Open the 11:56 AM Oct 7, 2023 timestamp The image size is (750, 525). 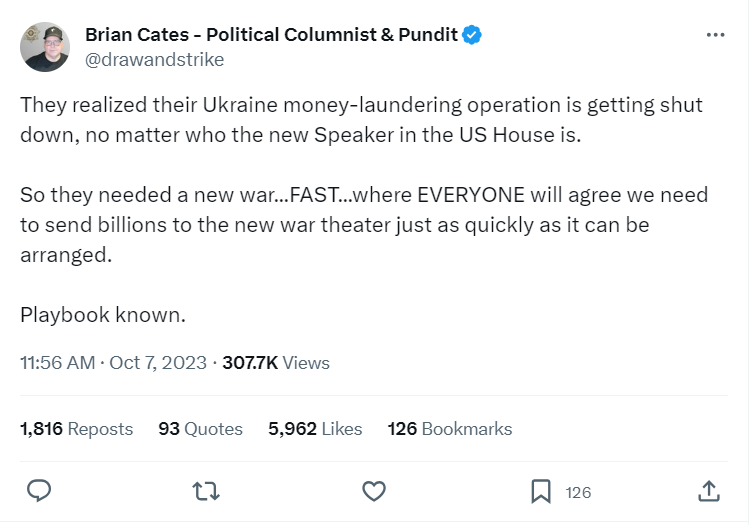113,363
